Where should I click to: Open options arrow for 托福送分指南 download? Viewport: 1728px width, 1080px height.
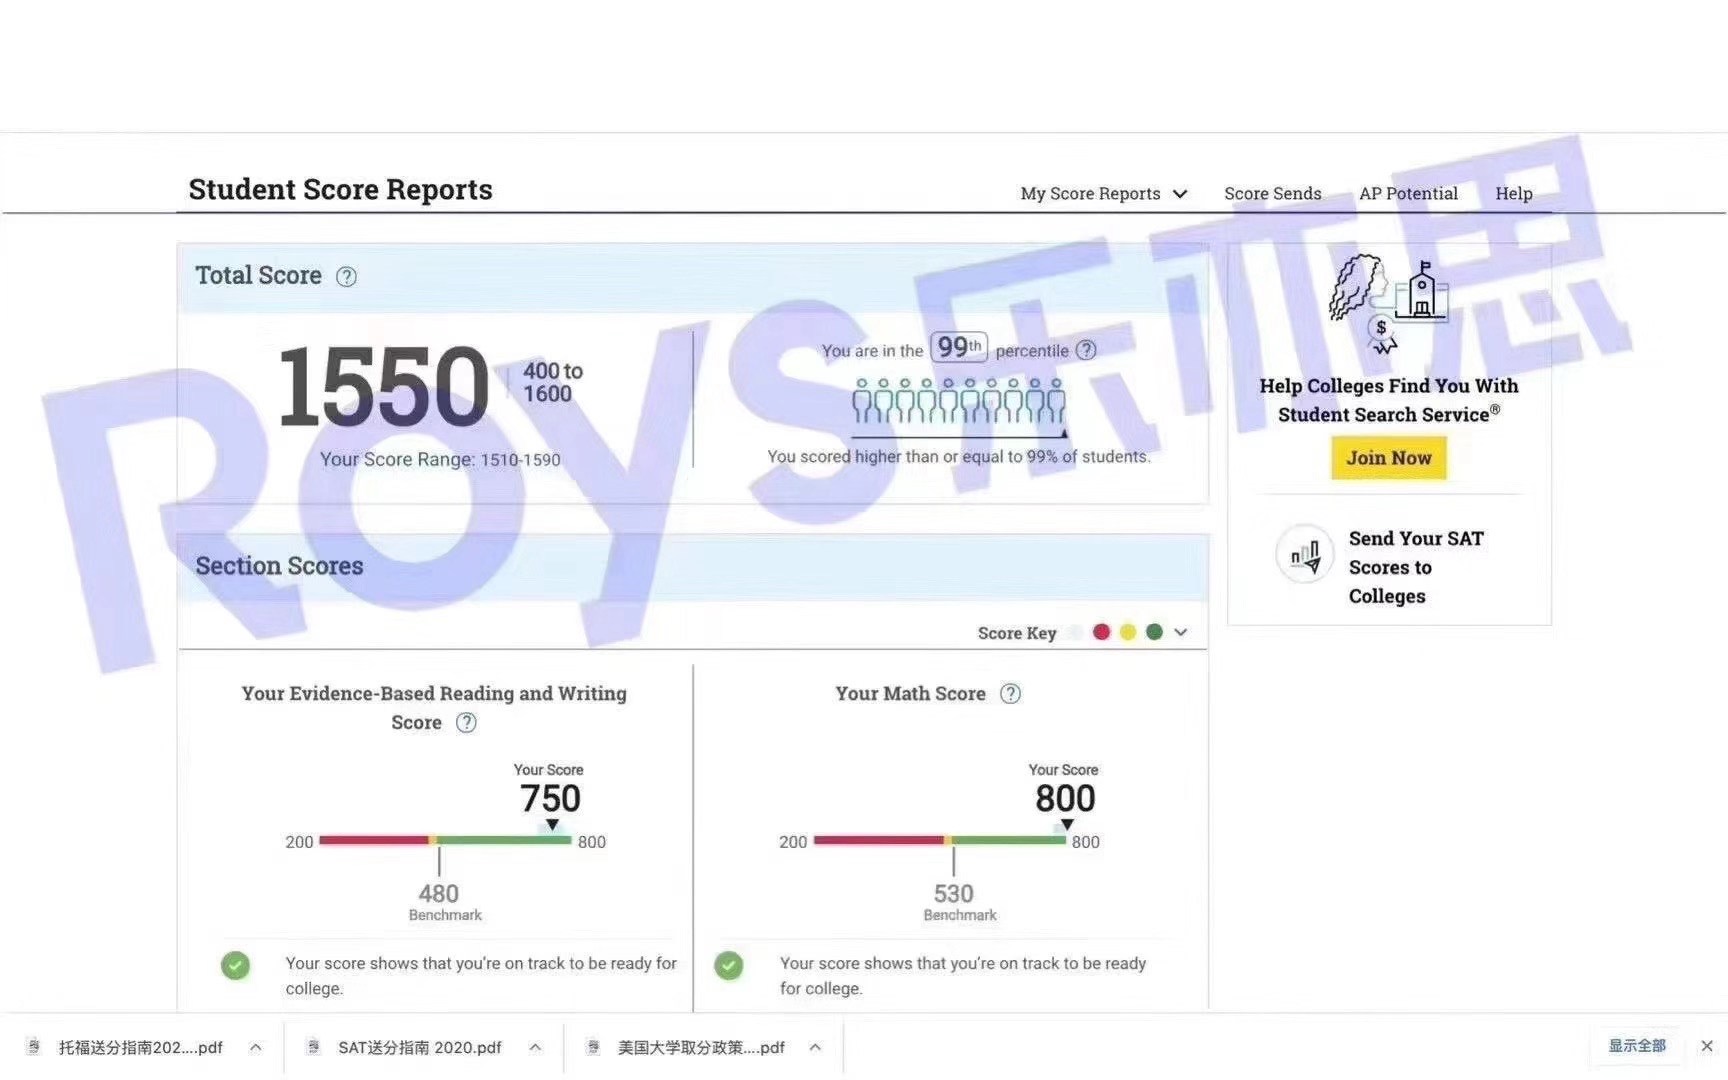coord(256,1047)
